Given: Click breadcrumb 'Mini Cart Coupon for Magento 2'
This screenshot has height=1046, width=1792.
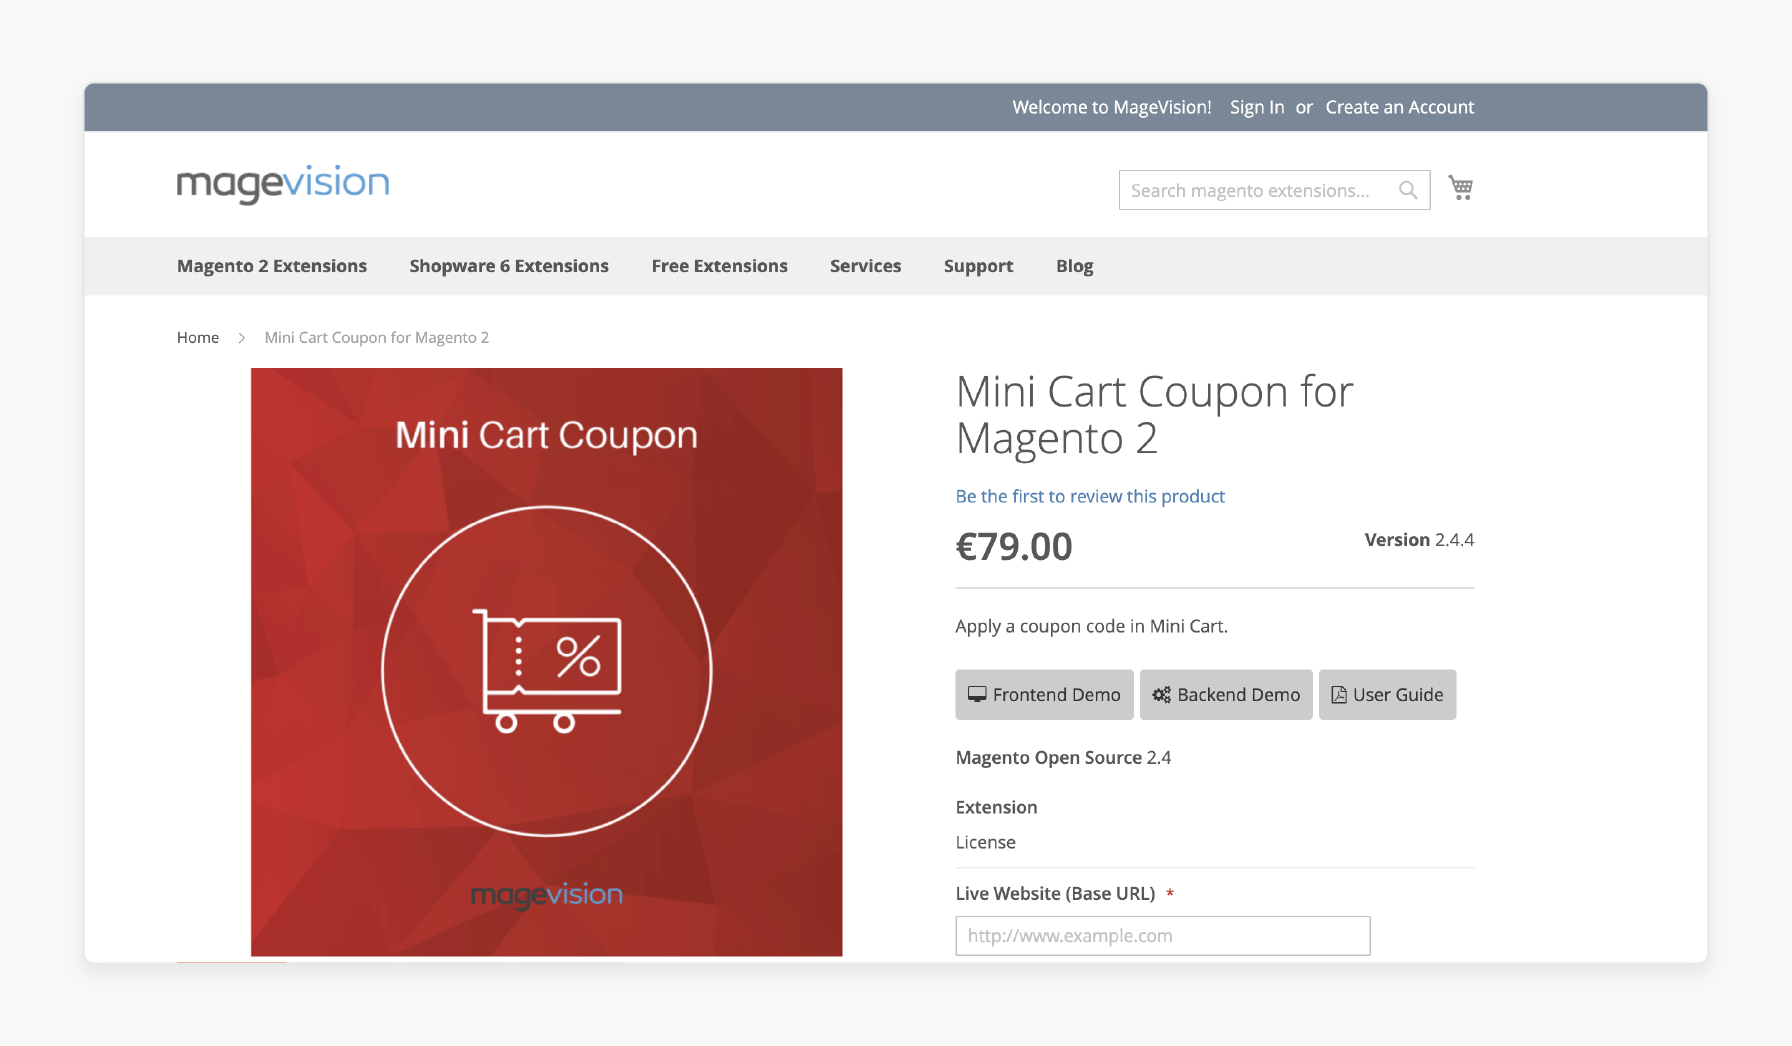Looking at the screenshot, I should coord(377,338).
